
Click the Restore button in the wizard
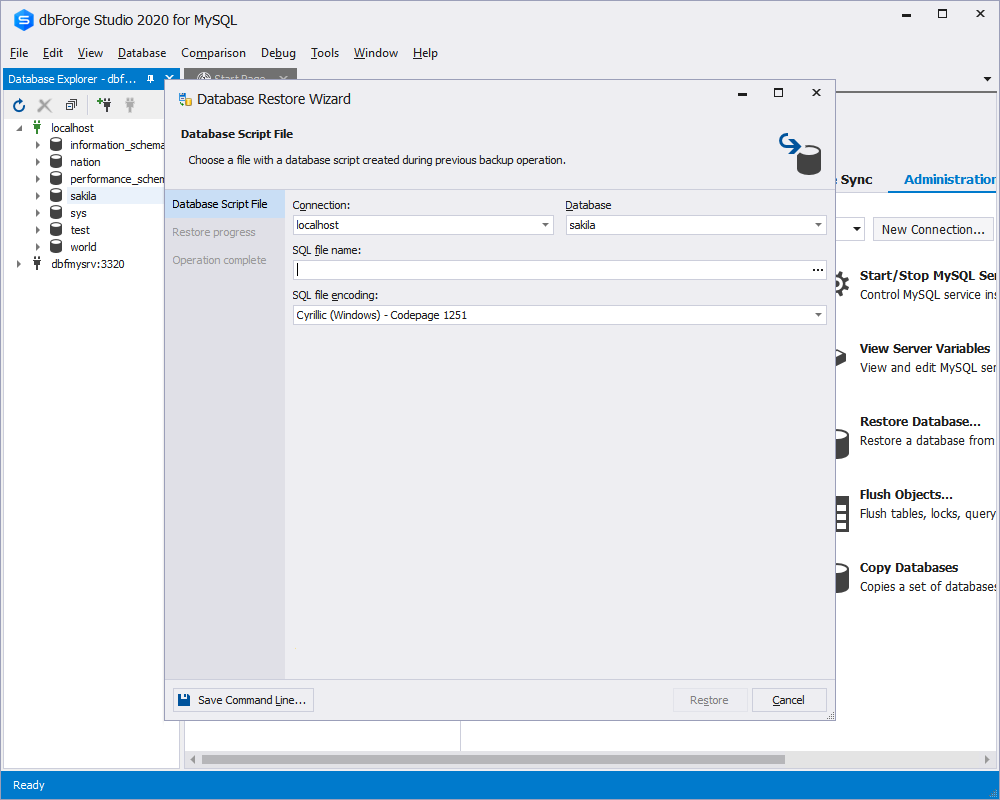[709, 700]
